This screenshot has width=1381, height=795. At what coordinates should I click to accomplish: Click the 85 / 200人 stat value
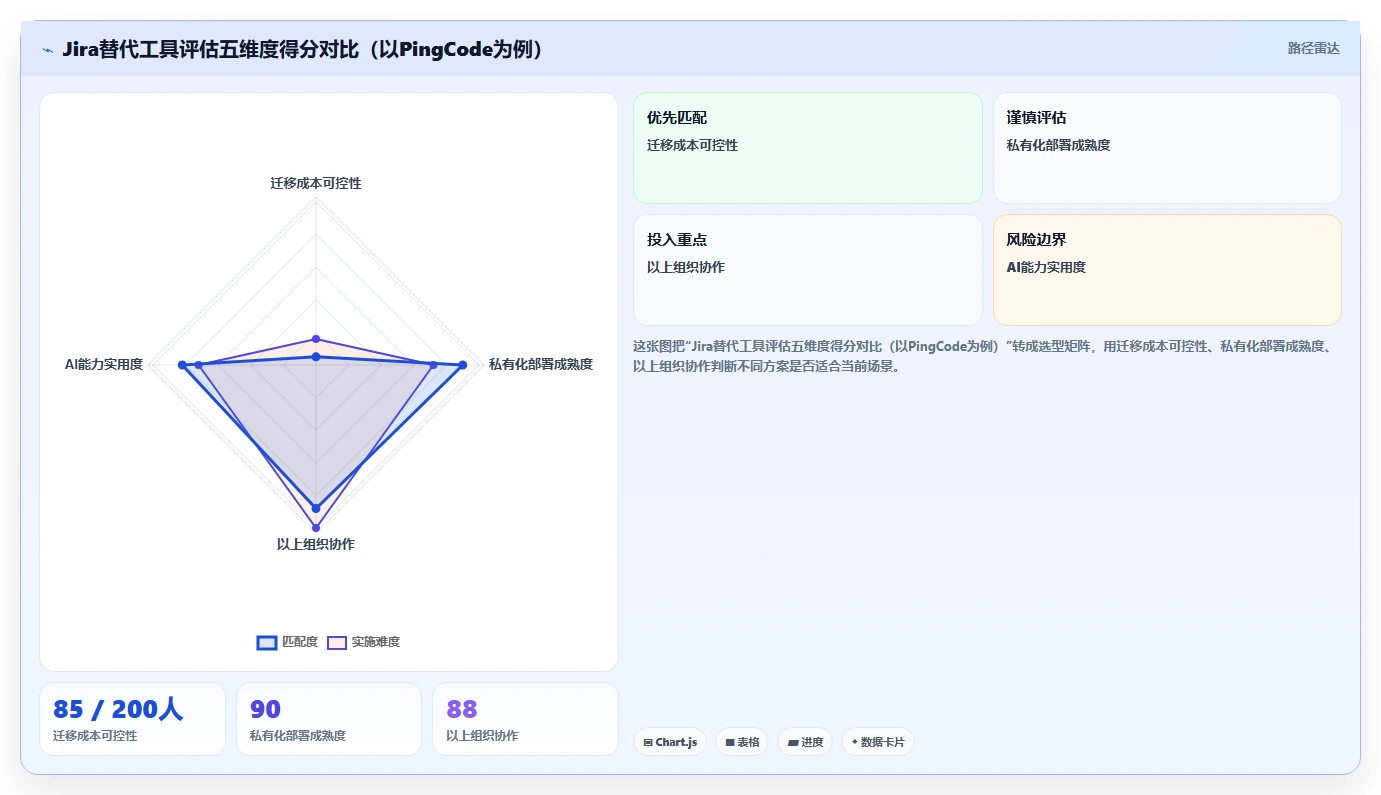point(118,709)
